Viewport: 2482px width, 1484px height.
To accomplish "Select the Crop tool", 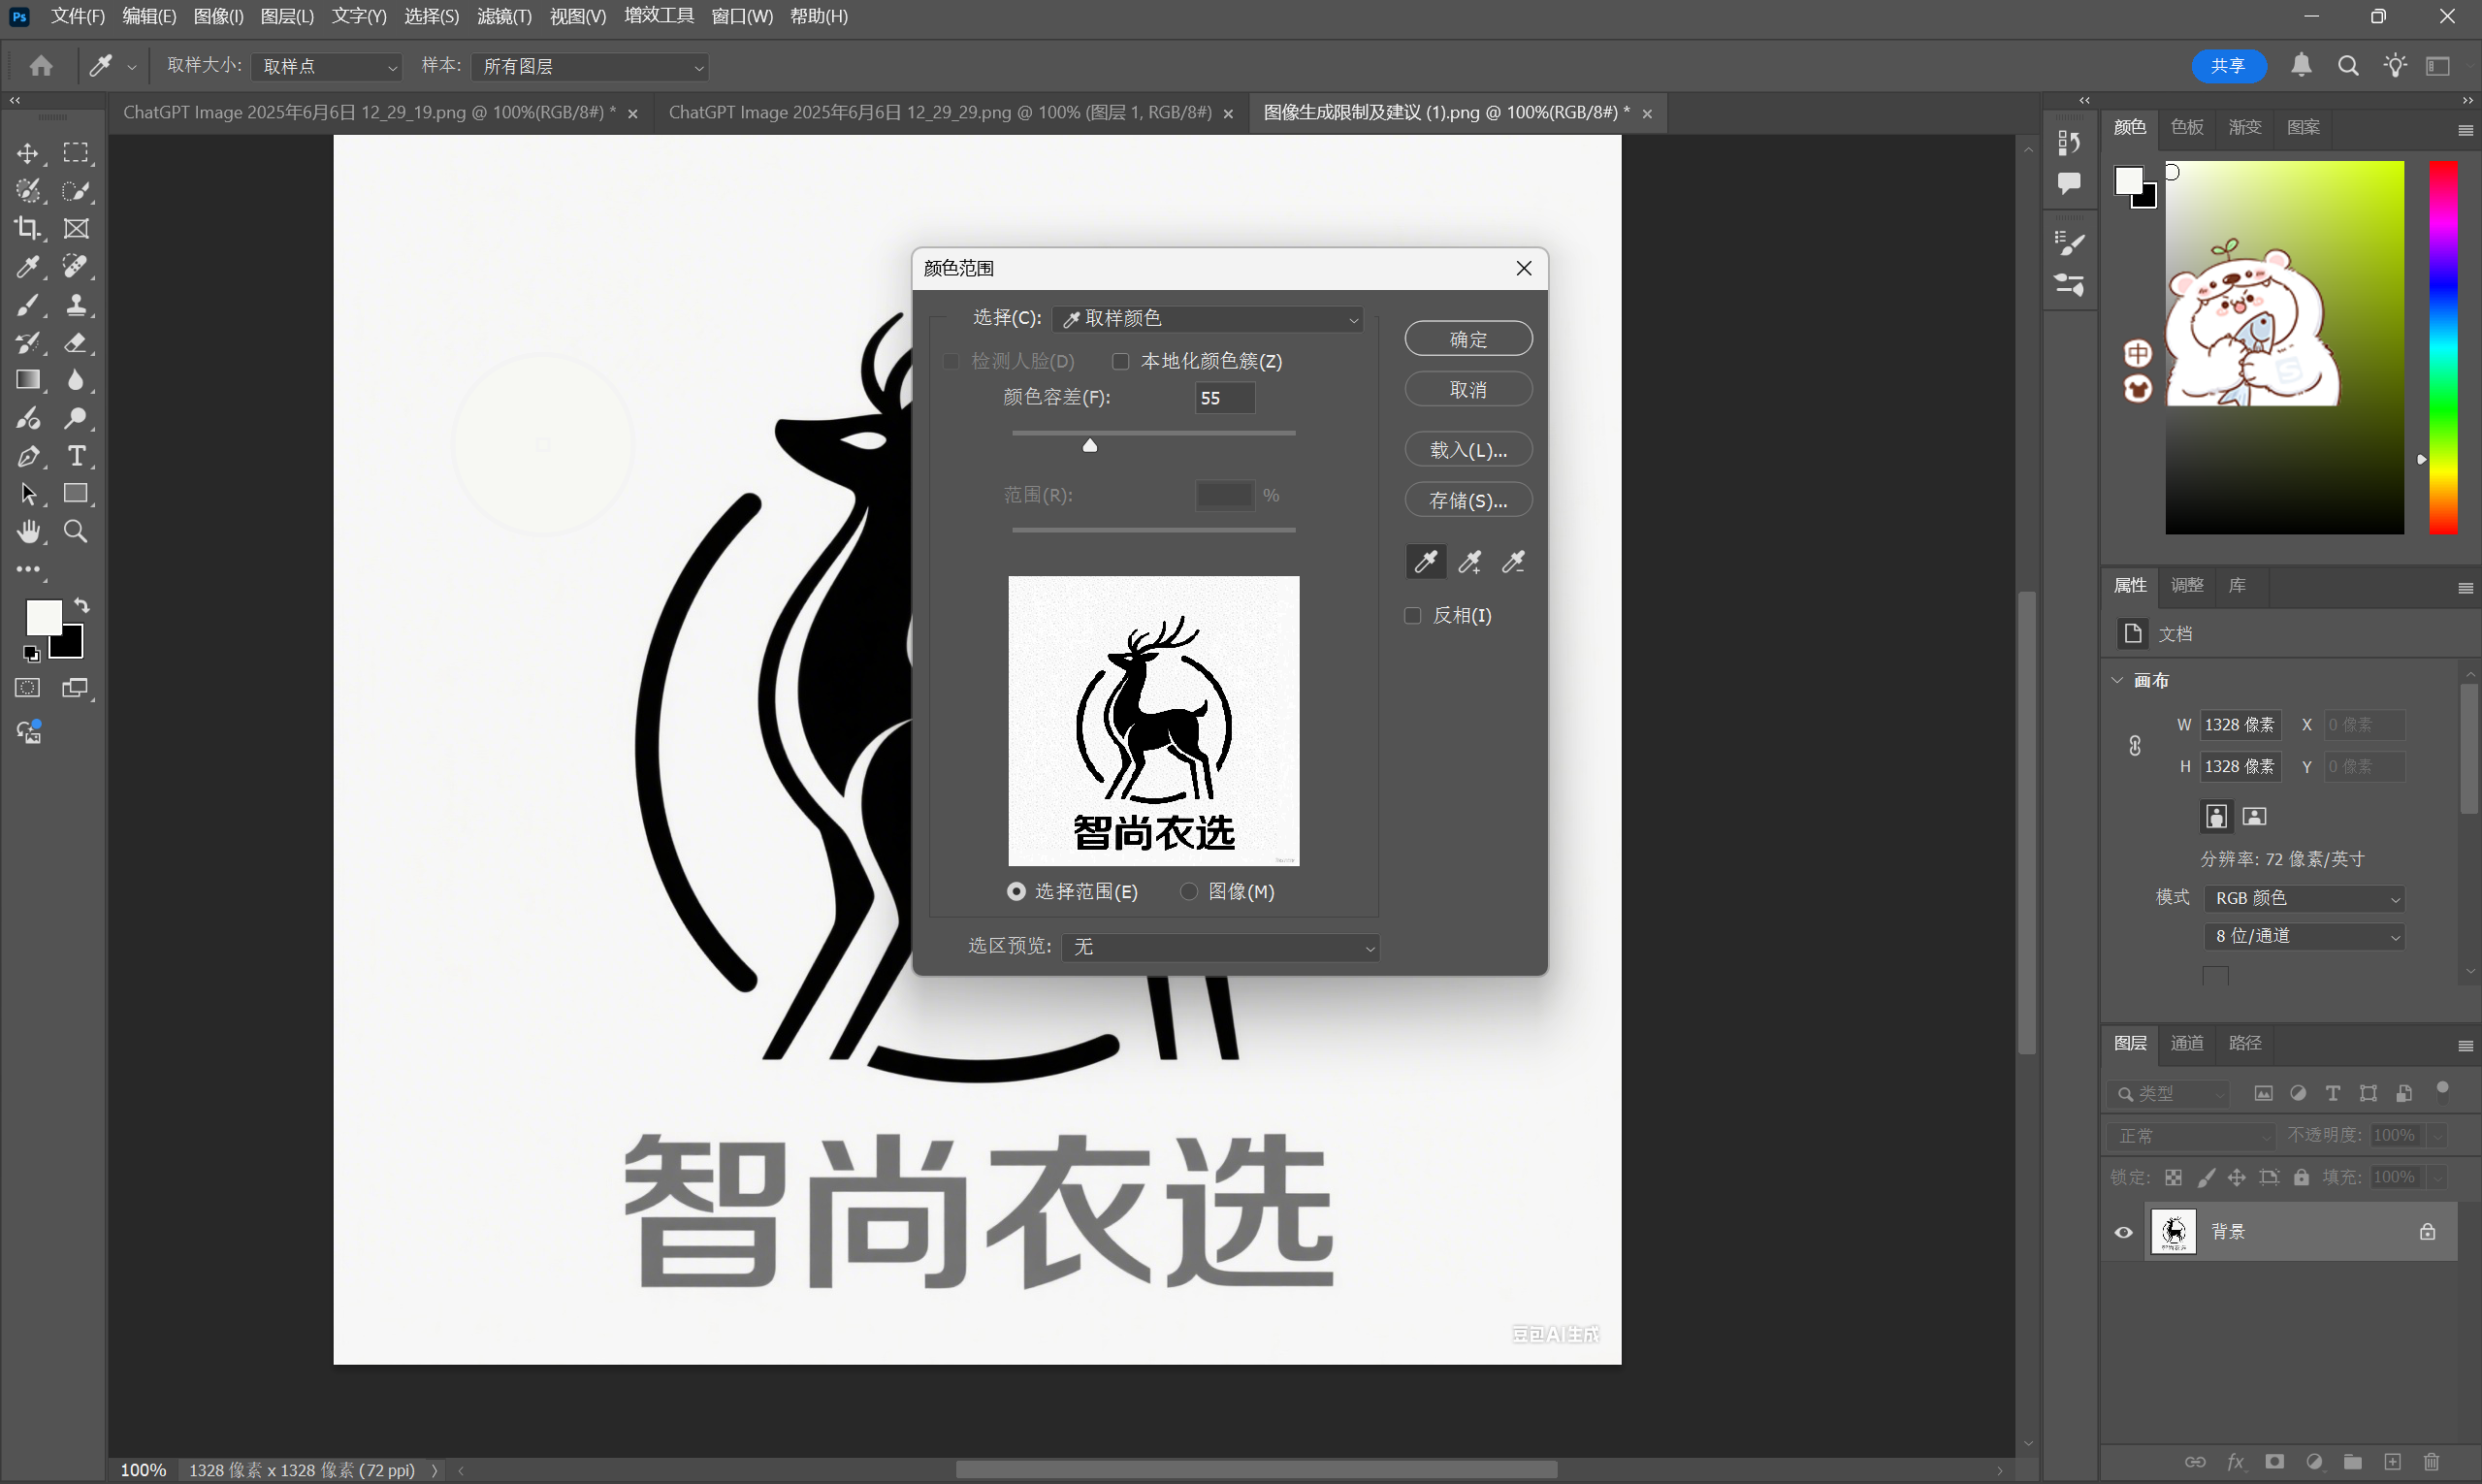I will pyautogui.click(x=28, y=228).
